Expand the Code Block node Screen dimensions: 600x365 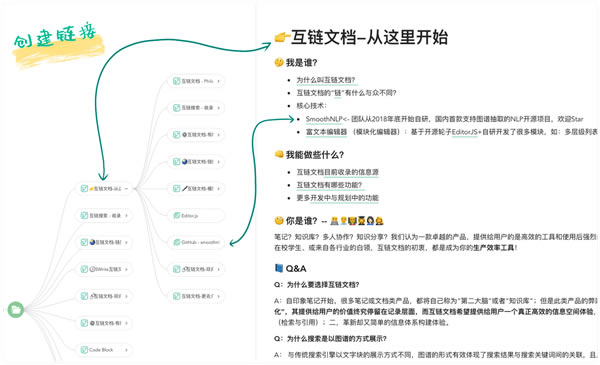126,350
